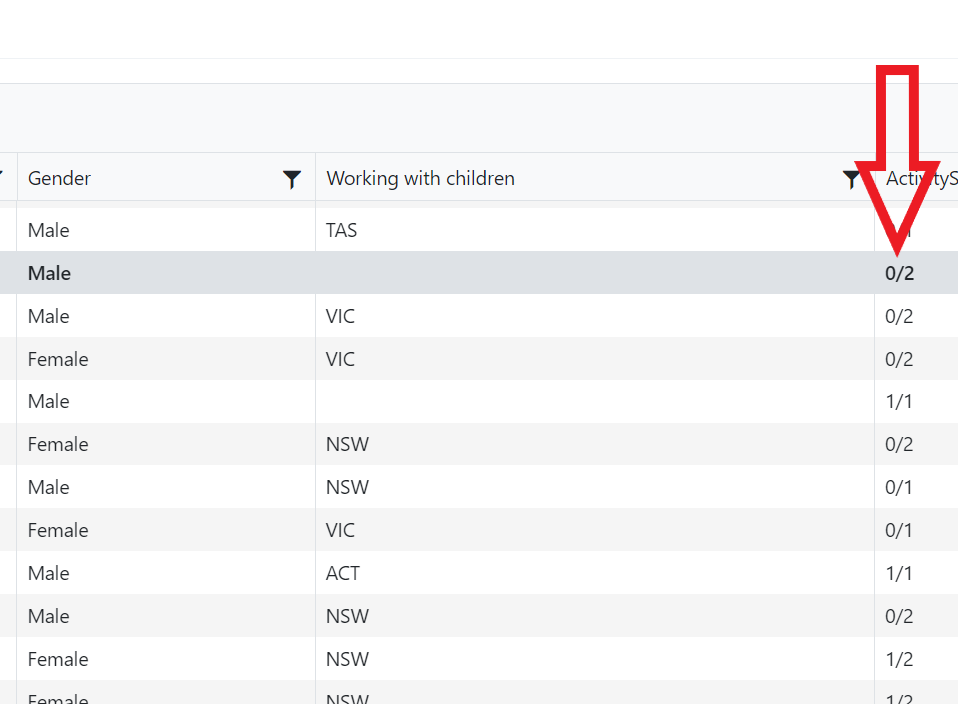Screen dimensions: 958x704
Task: Select Male cell in the NSW 0/2 row
Action: [x=49, y=616]
